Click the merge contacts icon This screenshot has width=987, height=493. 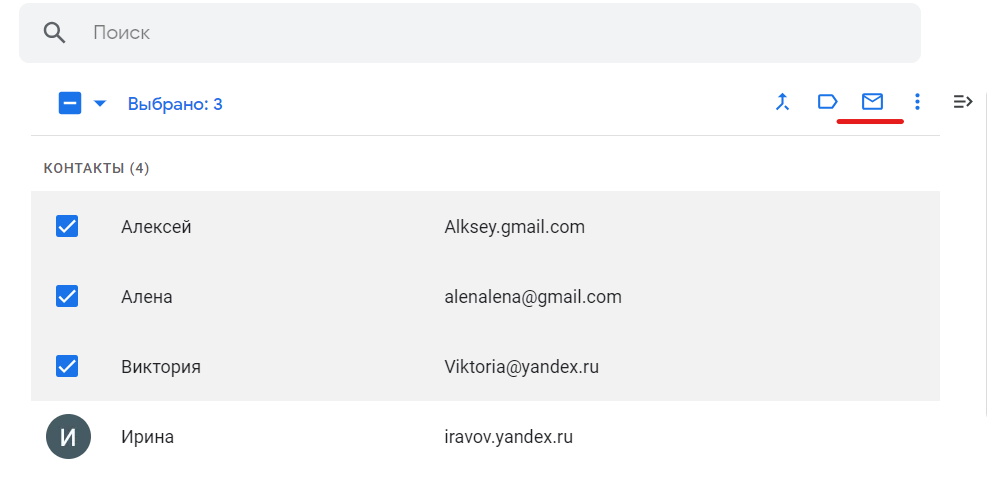(783, 102)
